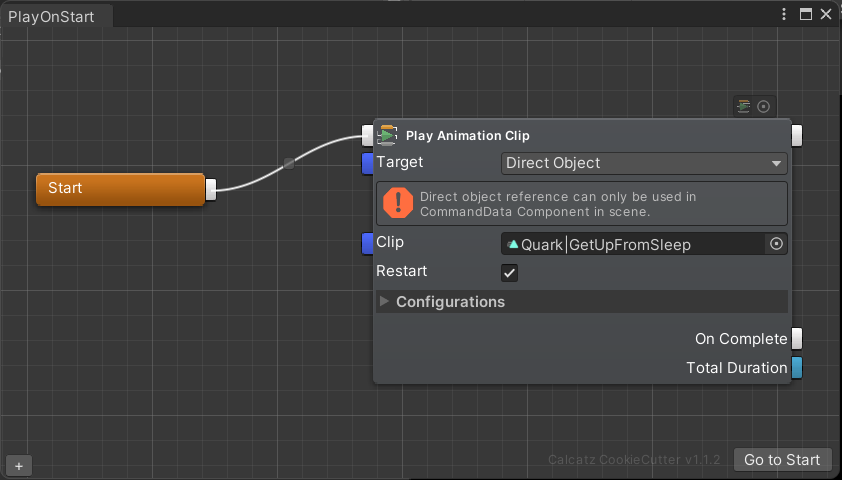Click the Play Animation Clip node icon
842x480 pixels.
tap(387, 135)
